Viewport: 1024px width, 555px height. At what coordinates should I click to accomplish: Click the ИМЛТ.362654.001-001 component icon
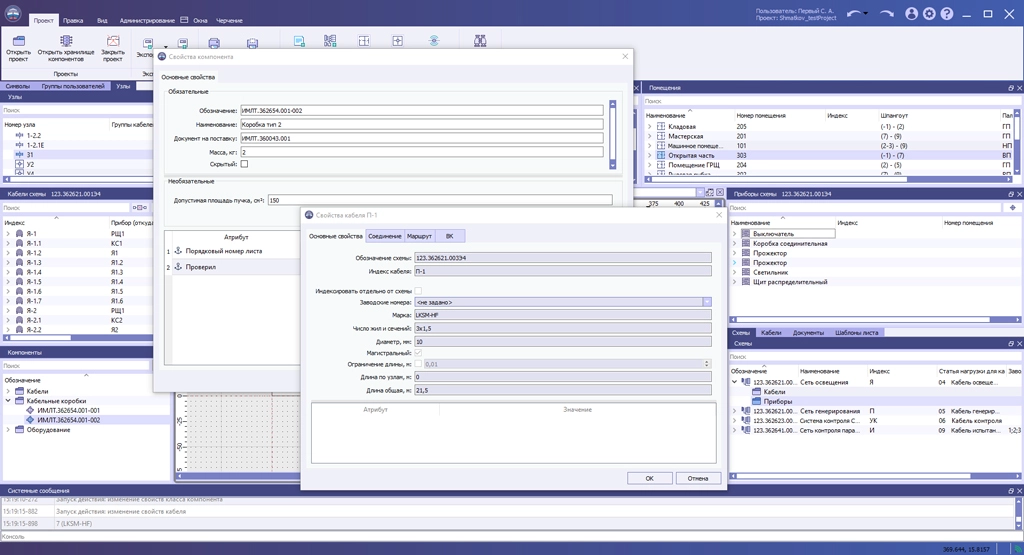tap(29, 411)
